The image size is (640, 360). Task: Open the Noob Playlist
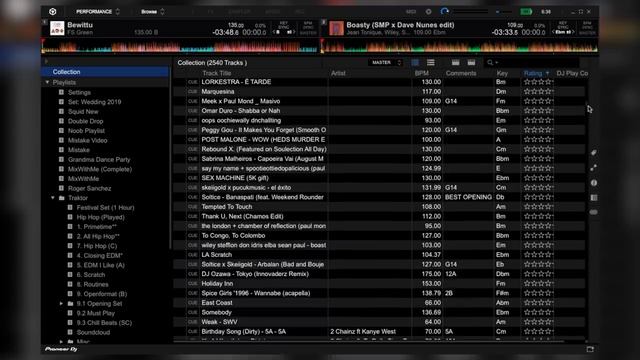click(86, 131)
